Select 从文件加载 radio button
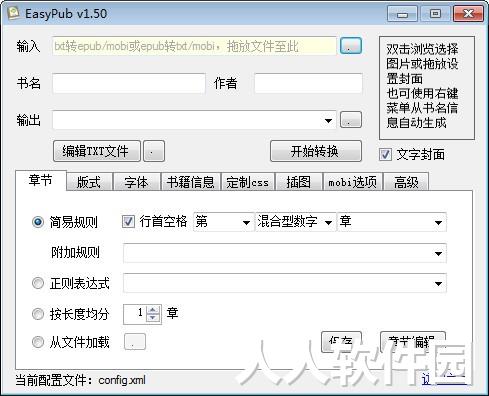The height and width of the screenshot is (396, 489). pos(38,342)
